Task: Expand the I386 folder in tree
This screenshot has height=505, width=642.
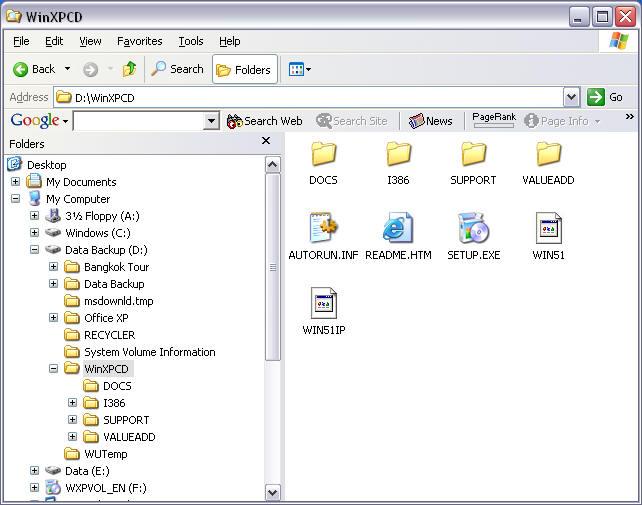Action: click(x=72, y=403)
